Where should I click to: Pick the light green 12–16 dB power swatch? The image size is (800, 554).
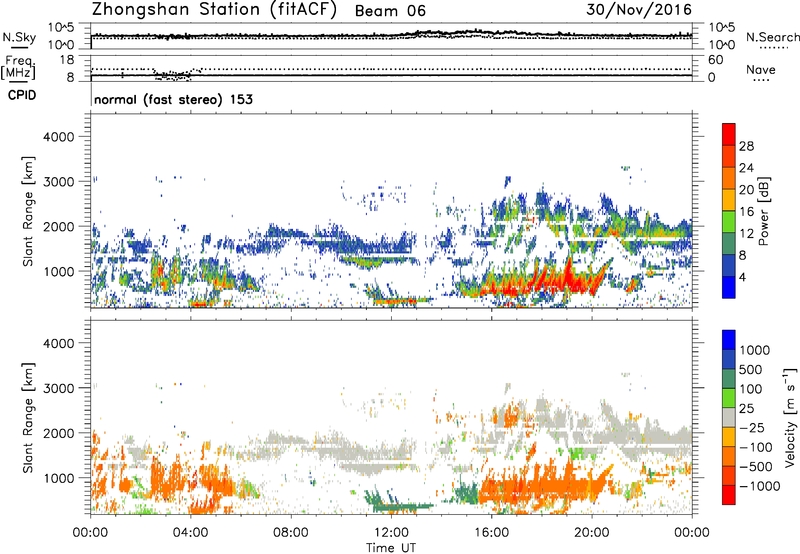[x=729, y=222]
